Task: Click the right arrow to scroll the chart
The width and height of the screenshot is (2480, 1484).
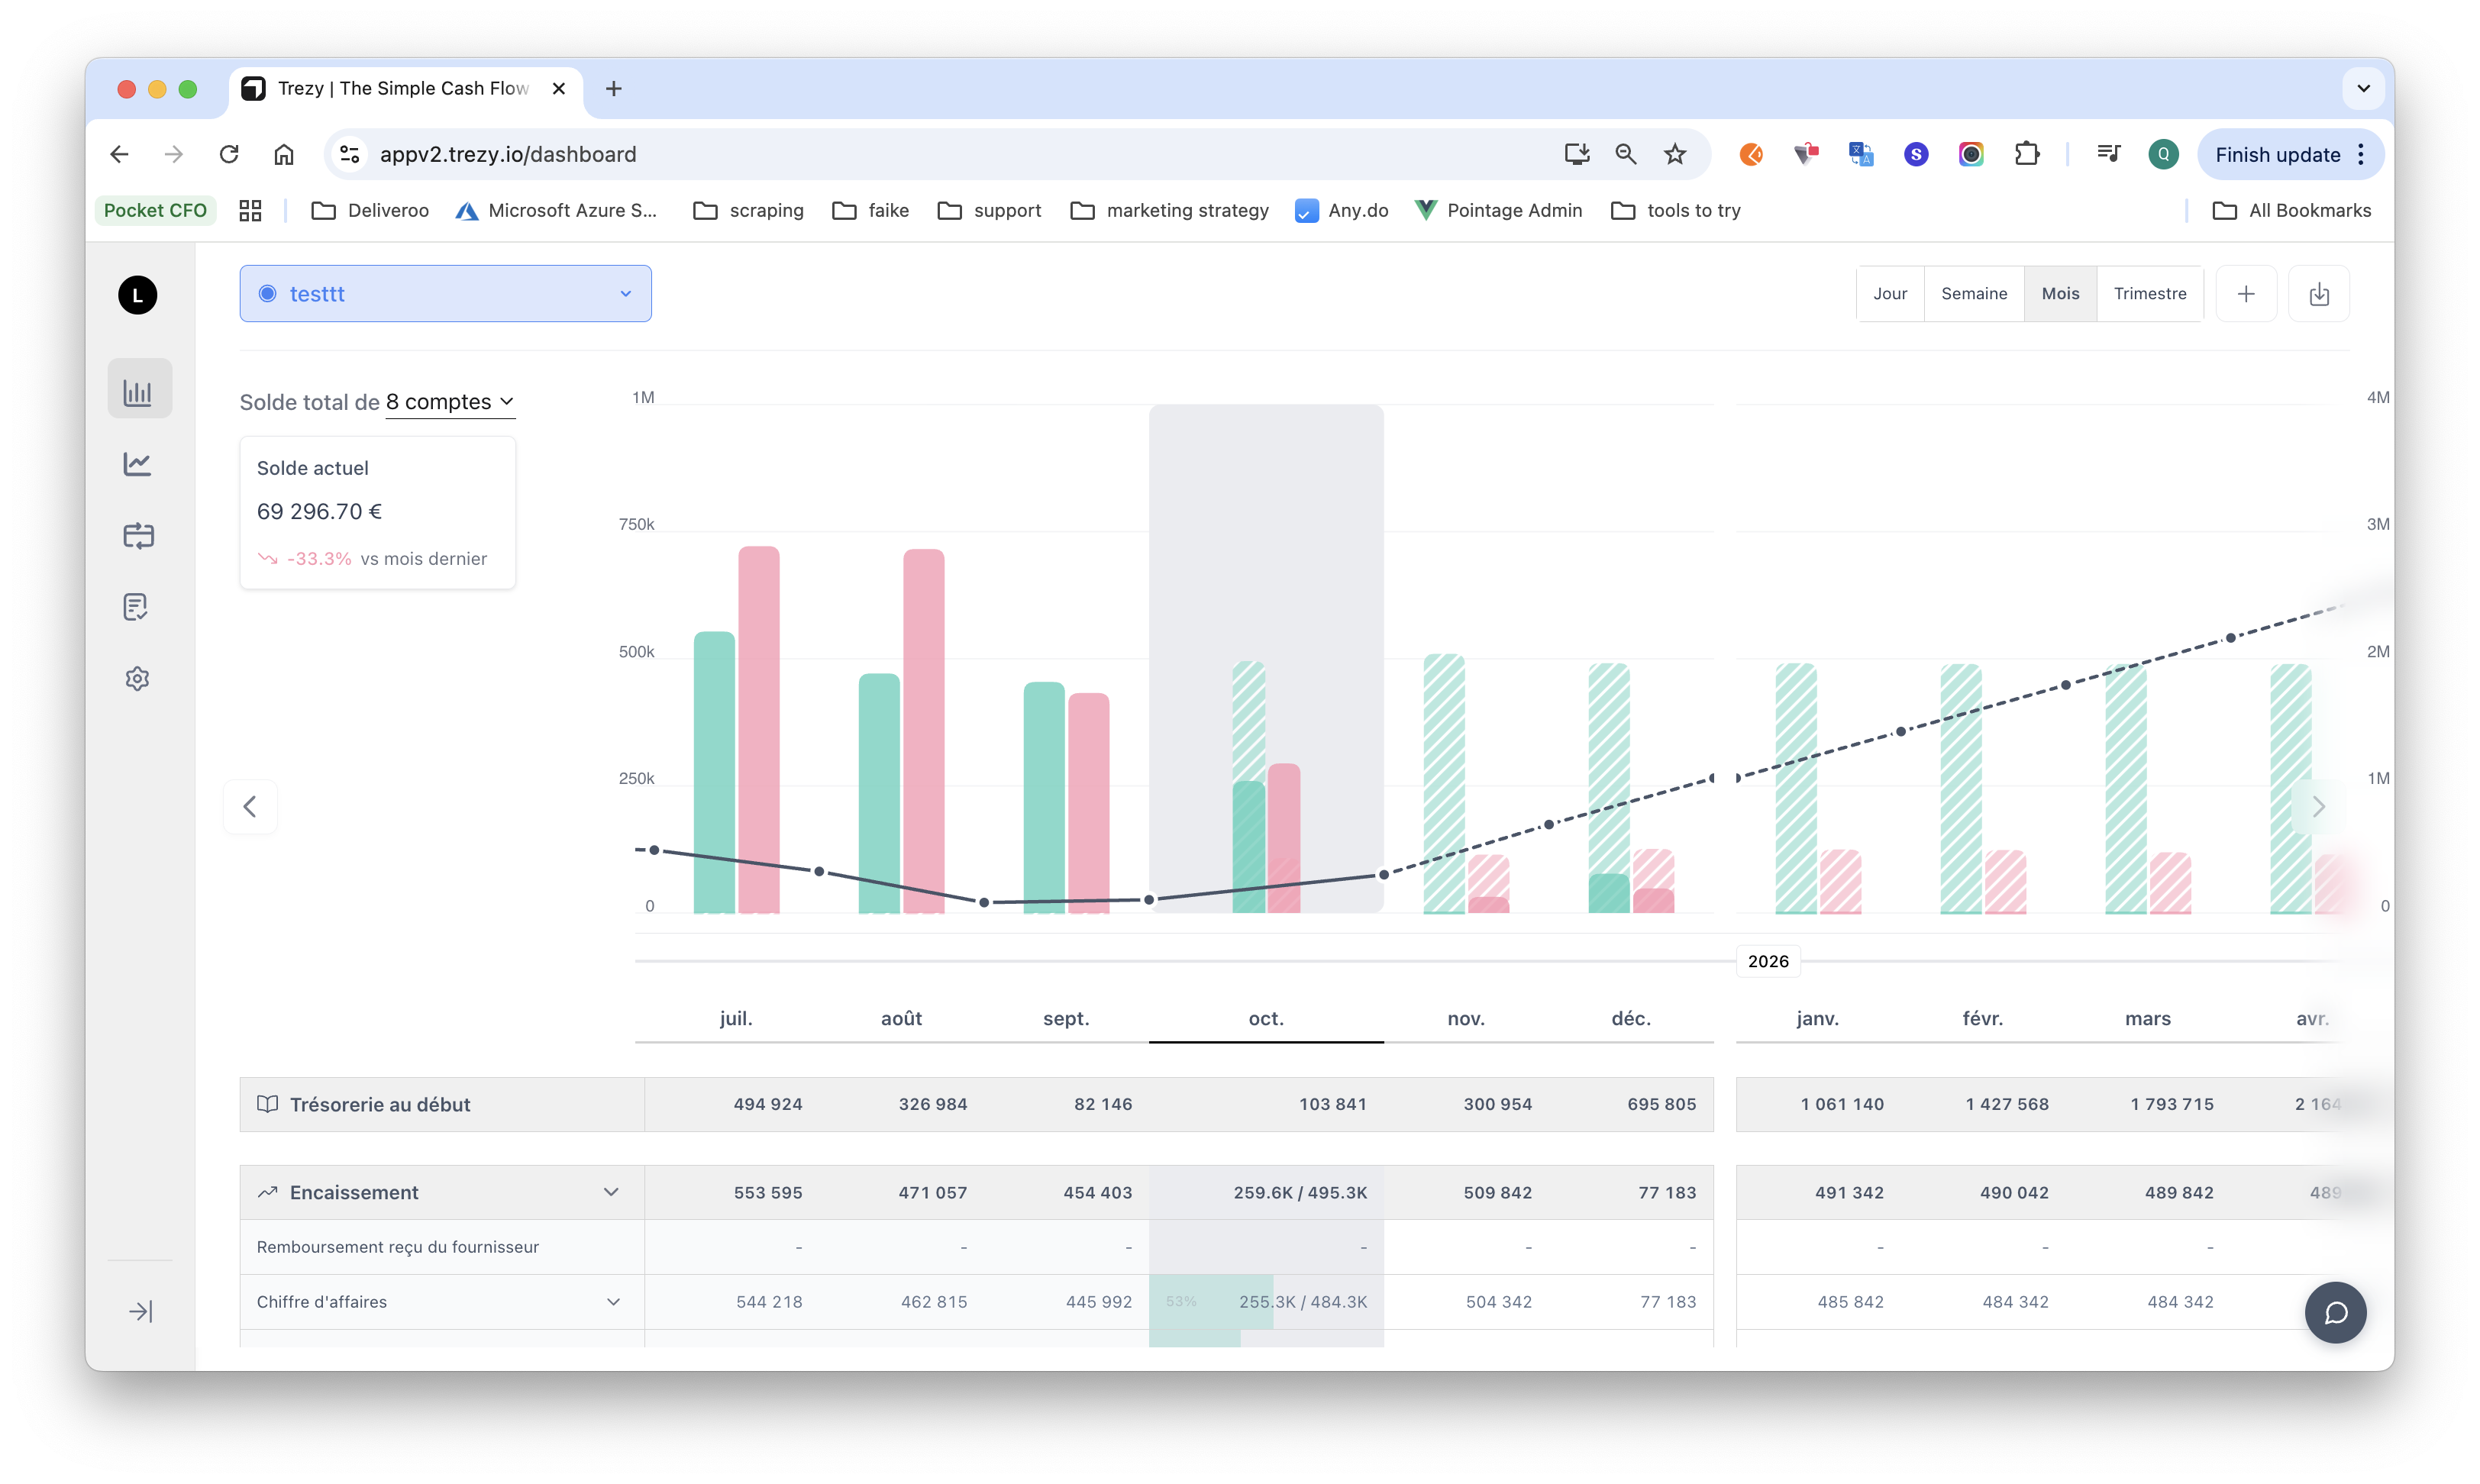Action: [x=2319, y=806]
